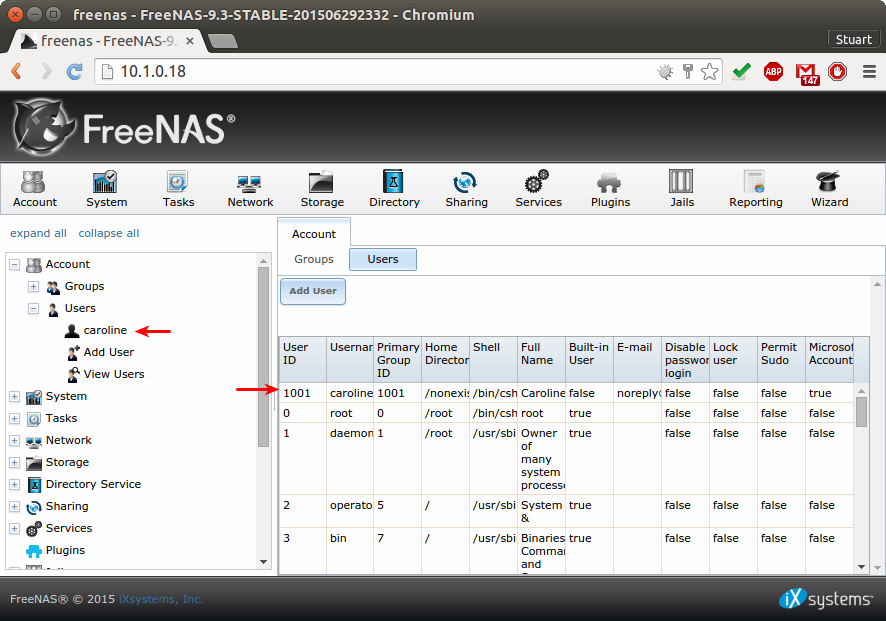Close the freenas browser tab
The image size is (886, 621).
(x=190, y=41)
